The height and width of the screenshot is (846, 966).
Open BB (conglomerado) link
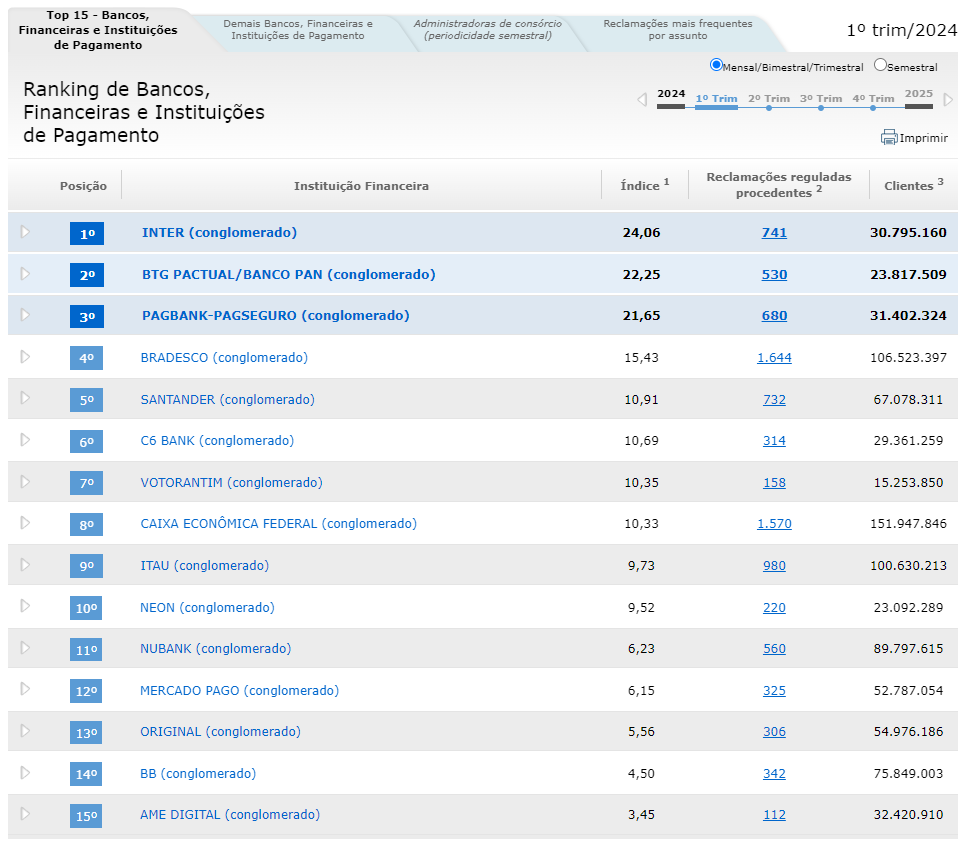tap(198, 773)
